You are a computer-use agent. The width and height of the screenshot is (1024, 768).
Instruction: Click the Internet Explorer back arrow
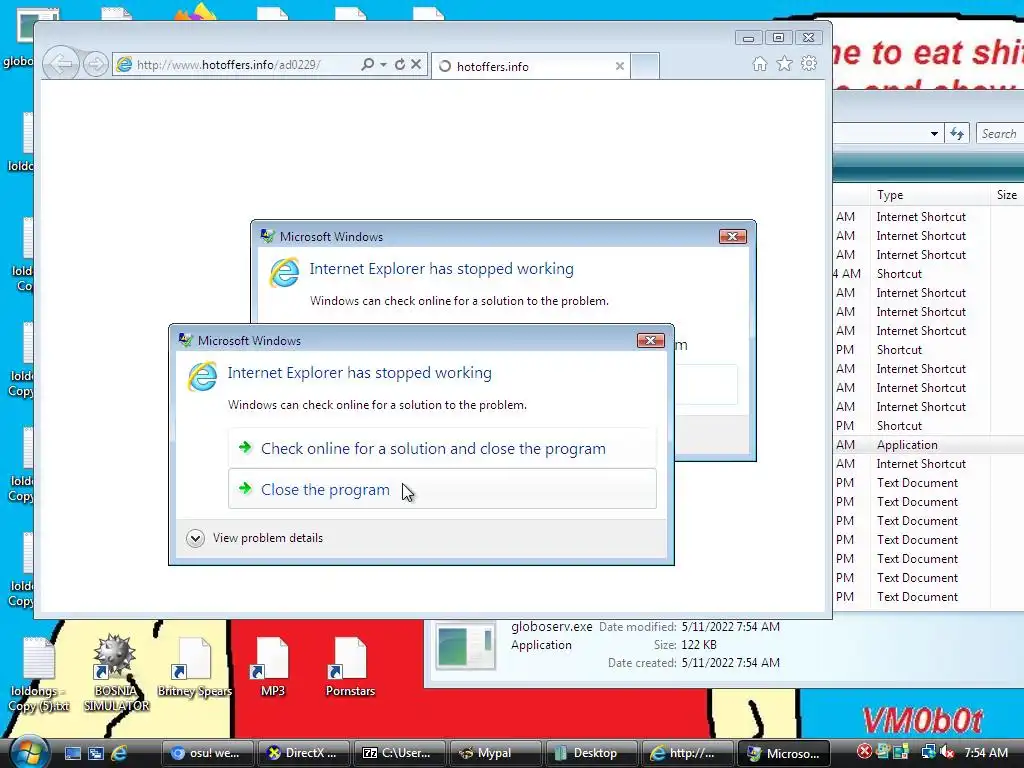61,64
